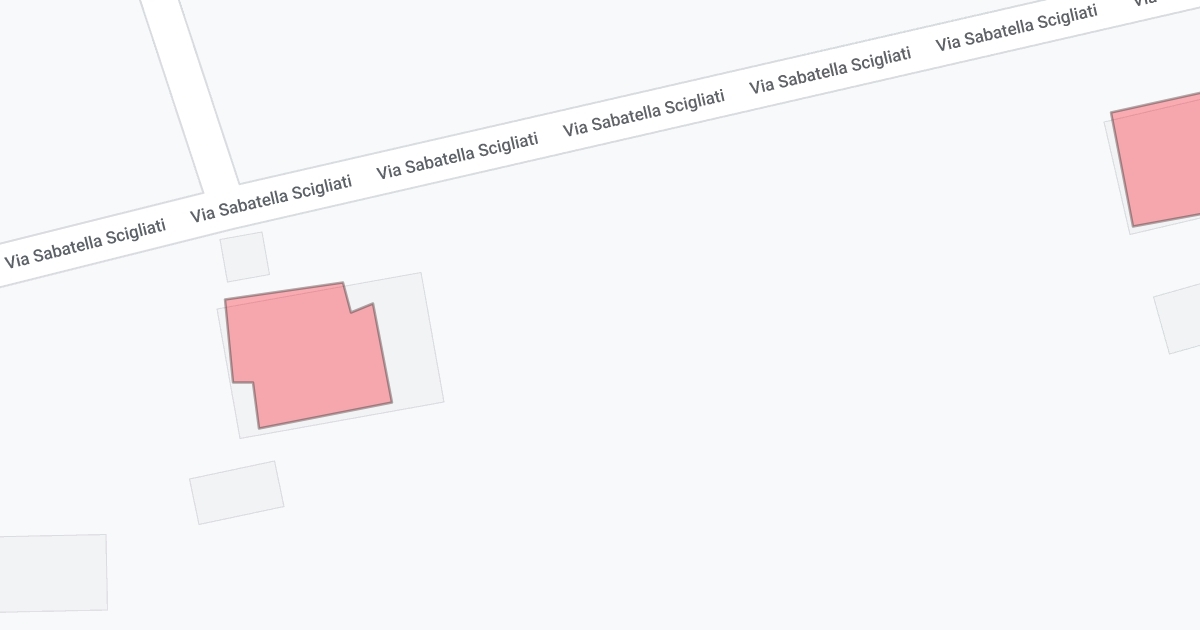Select second Via Sabatella Scigliati label from left

click(x=271, y=198)
